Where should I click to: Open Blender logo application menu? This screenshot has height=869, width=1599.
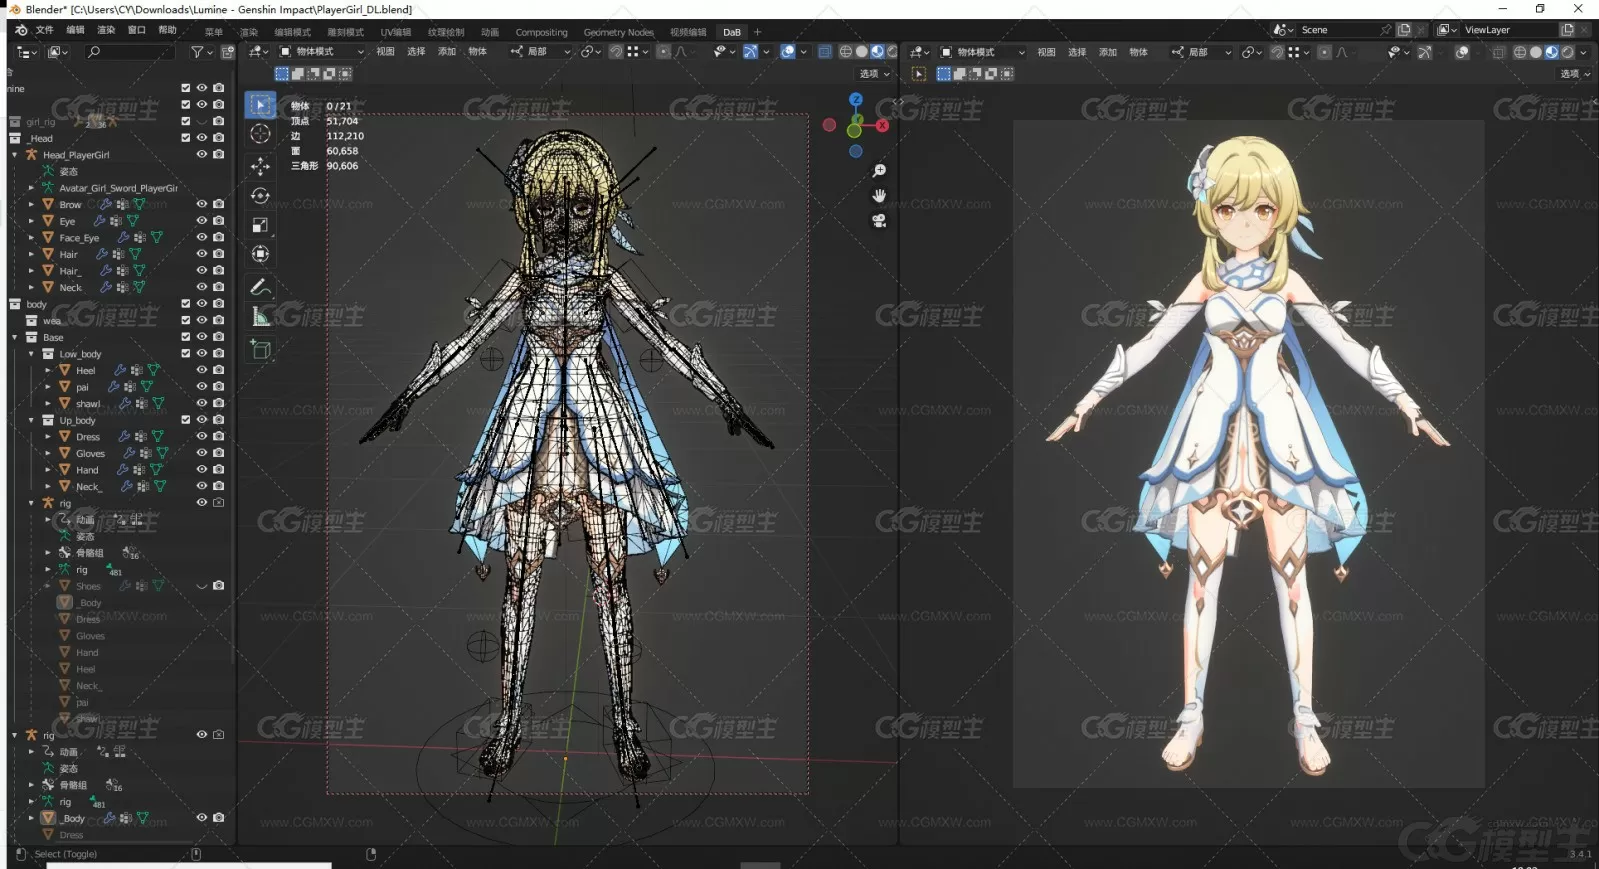point(21,30)
